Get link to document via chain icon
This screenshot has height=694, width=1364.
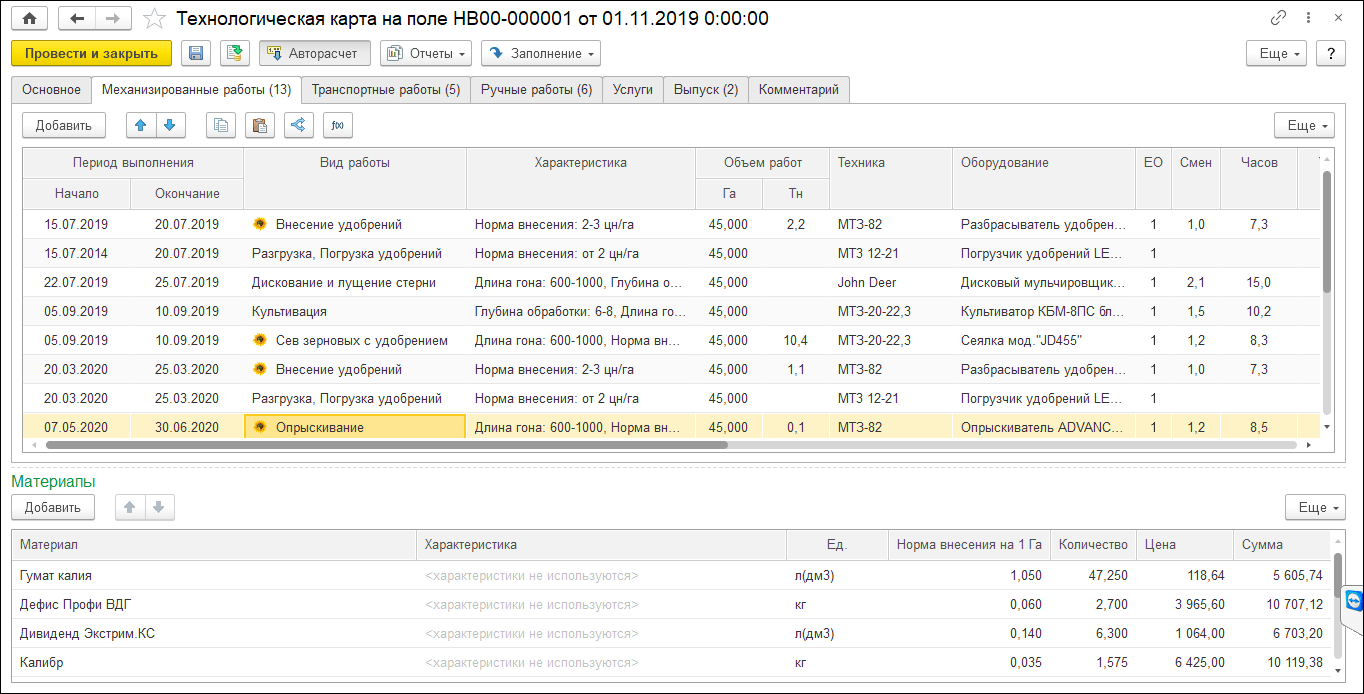(x=1278, y=18)
